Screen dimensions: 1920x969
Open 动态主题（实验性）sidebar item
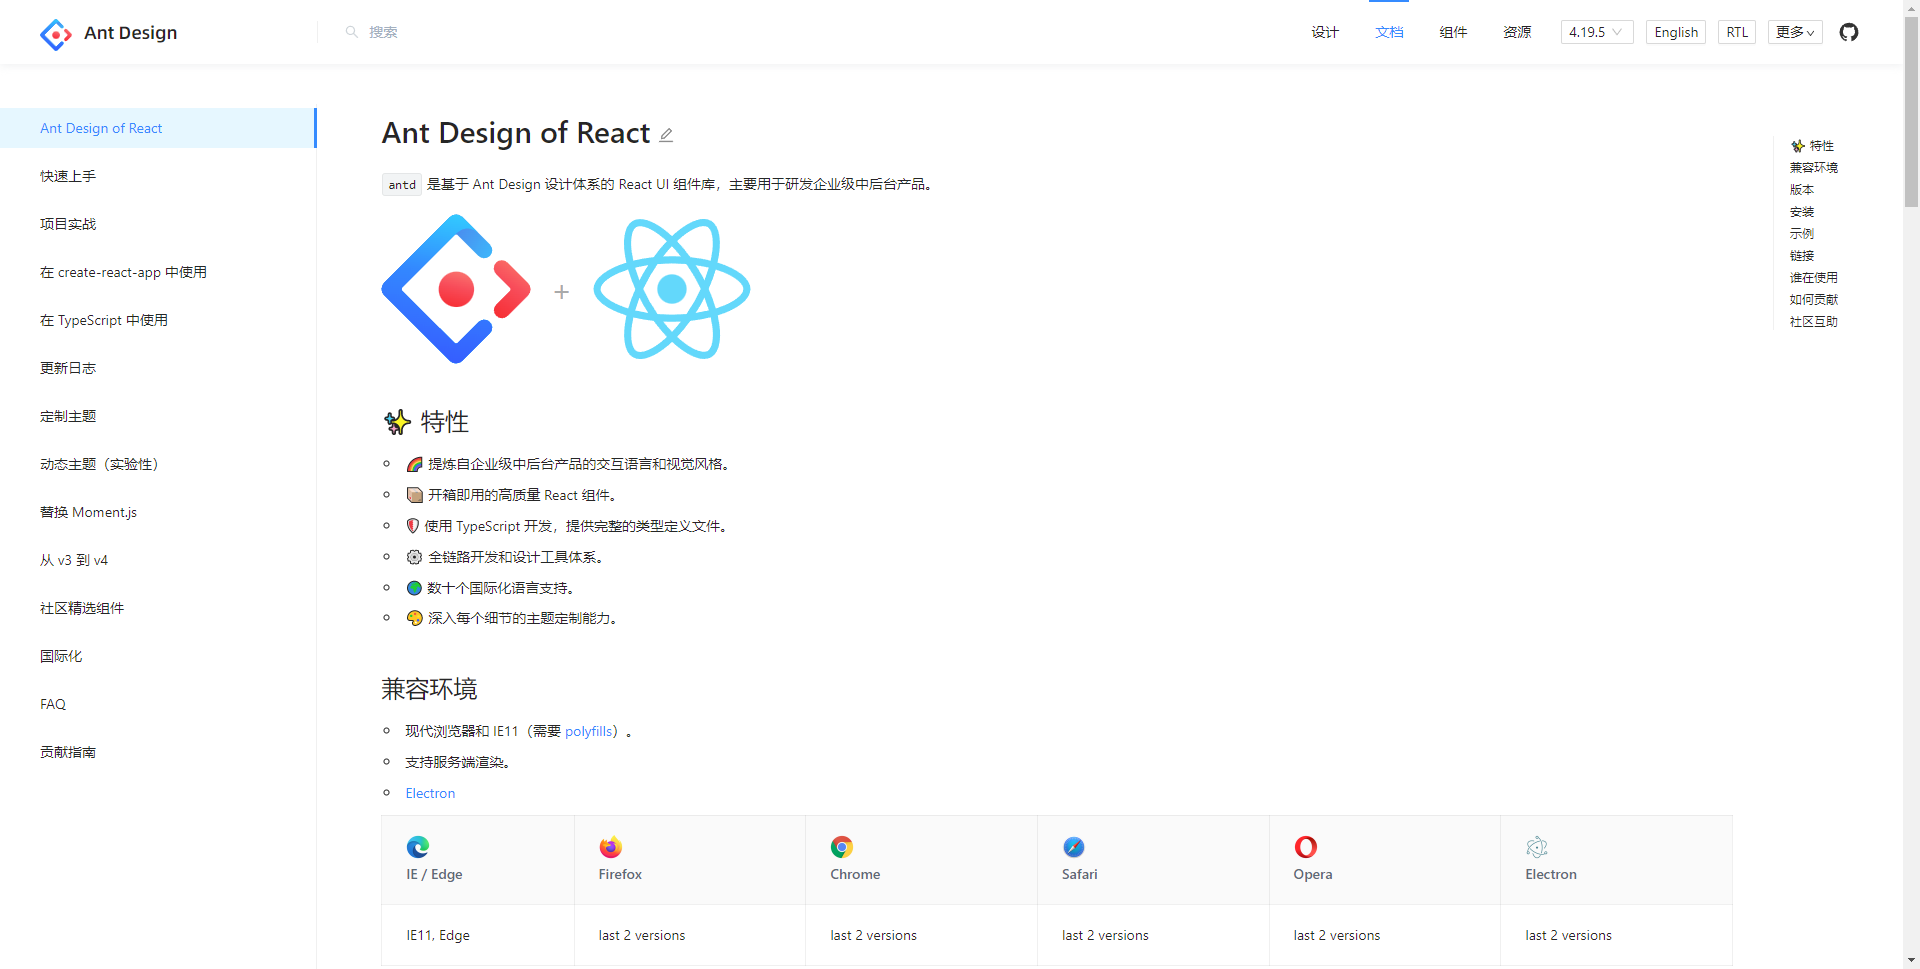(x=158, y=464)
